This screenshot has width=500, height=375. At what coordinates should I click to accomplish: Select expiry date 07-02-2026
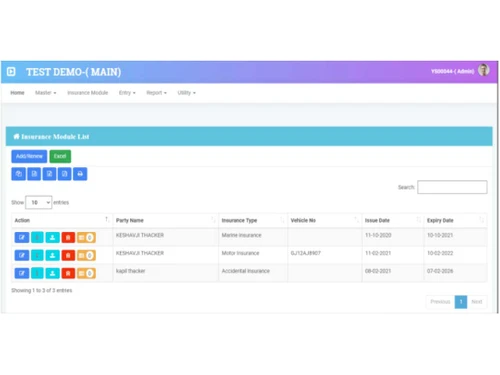click(x=440, y=271)
